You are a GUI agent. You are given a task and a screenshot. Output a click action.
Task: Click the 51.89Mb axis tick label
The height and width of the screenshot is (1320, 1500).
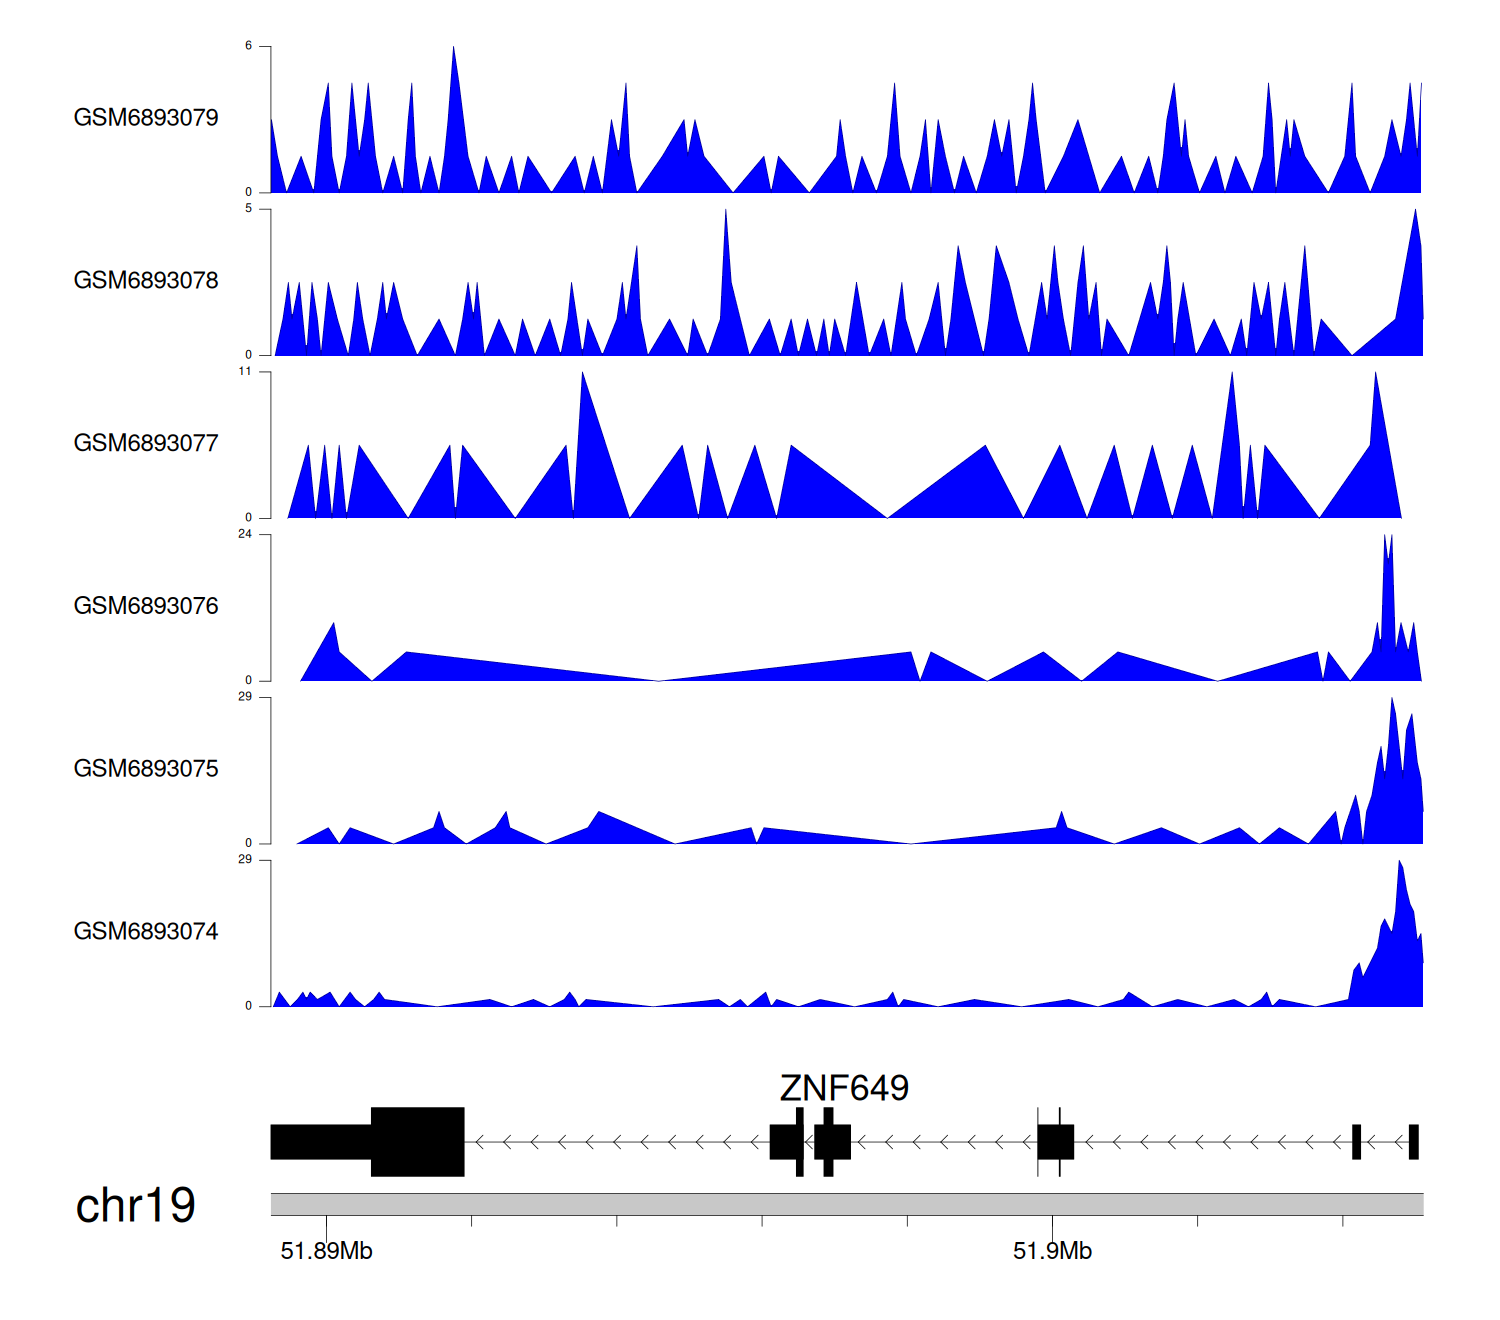(326, 1251)
